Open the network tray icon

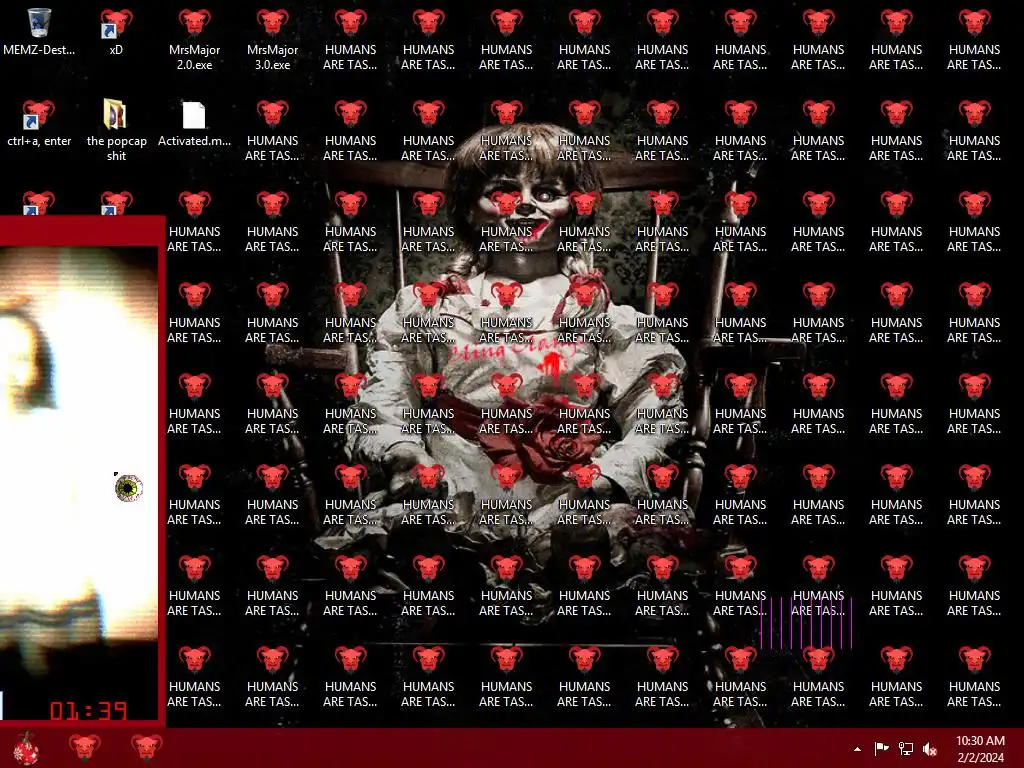pyautogui.click(x=906, y=748)
